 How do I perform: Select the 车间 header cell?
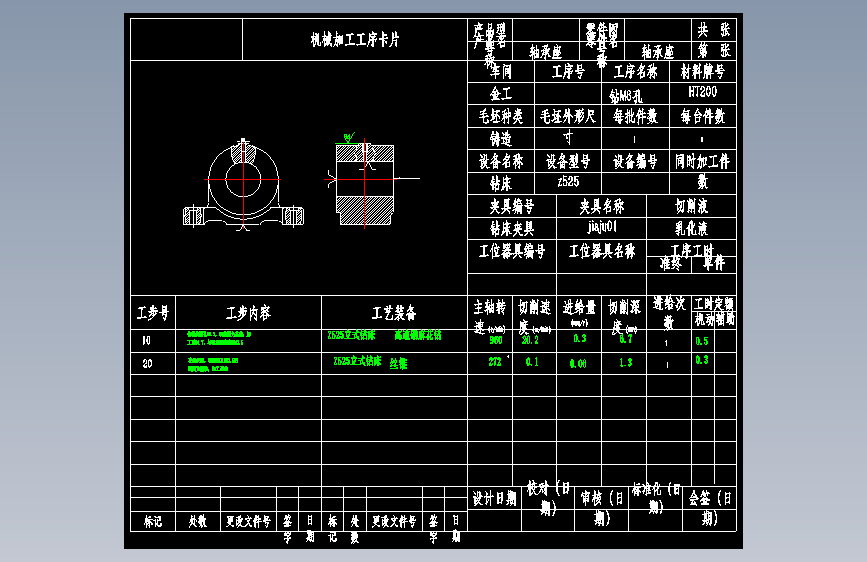click(x=501, y=71)
